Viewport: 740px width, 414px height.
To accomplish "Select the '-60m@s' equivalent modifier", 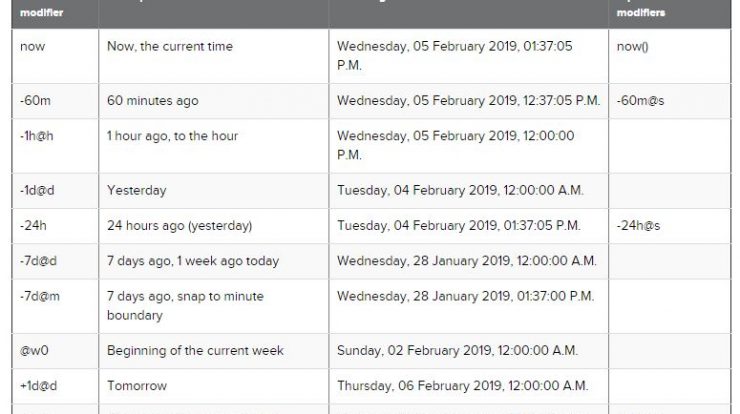I will [640, 101].
